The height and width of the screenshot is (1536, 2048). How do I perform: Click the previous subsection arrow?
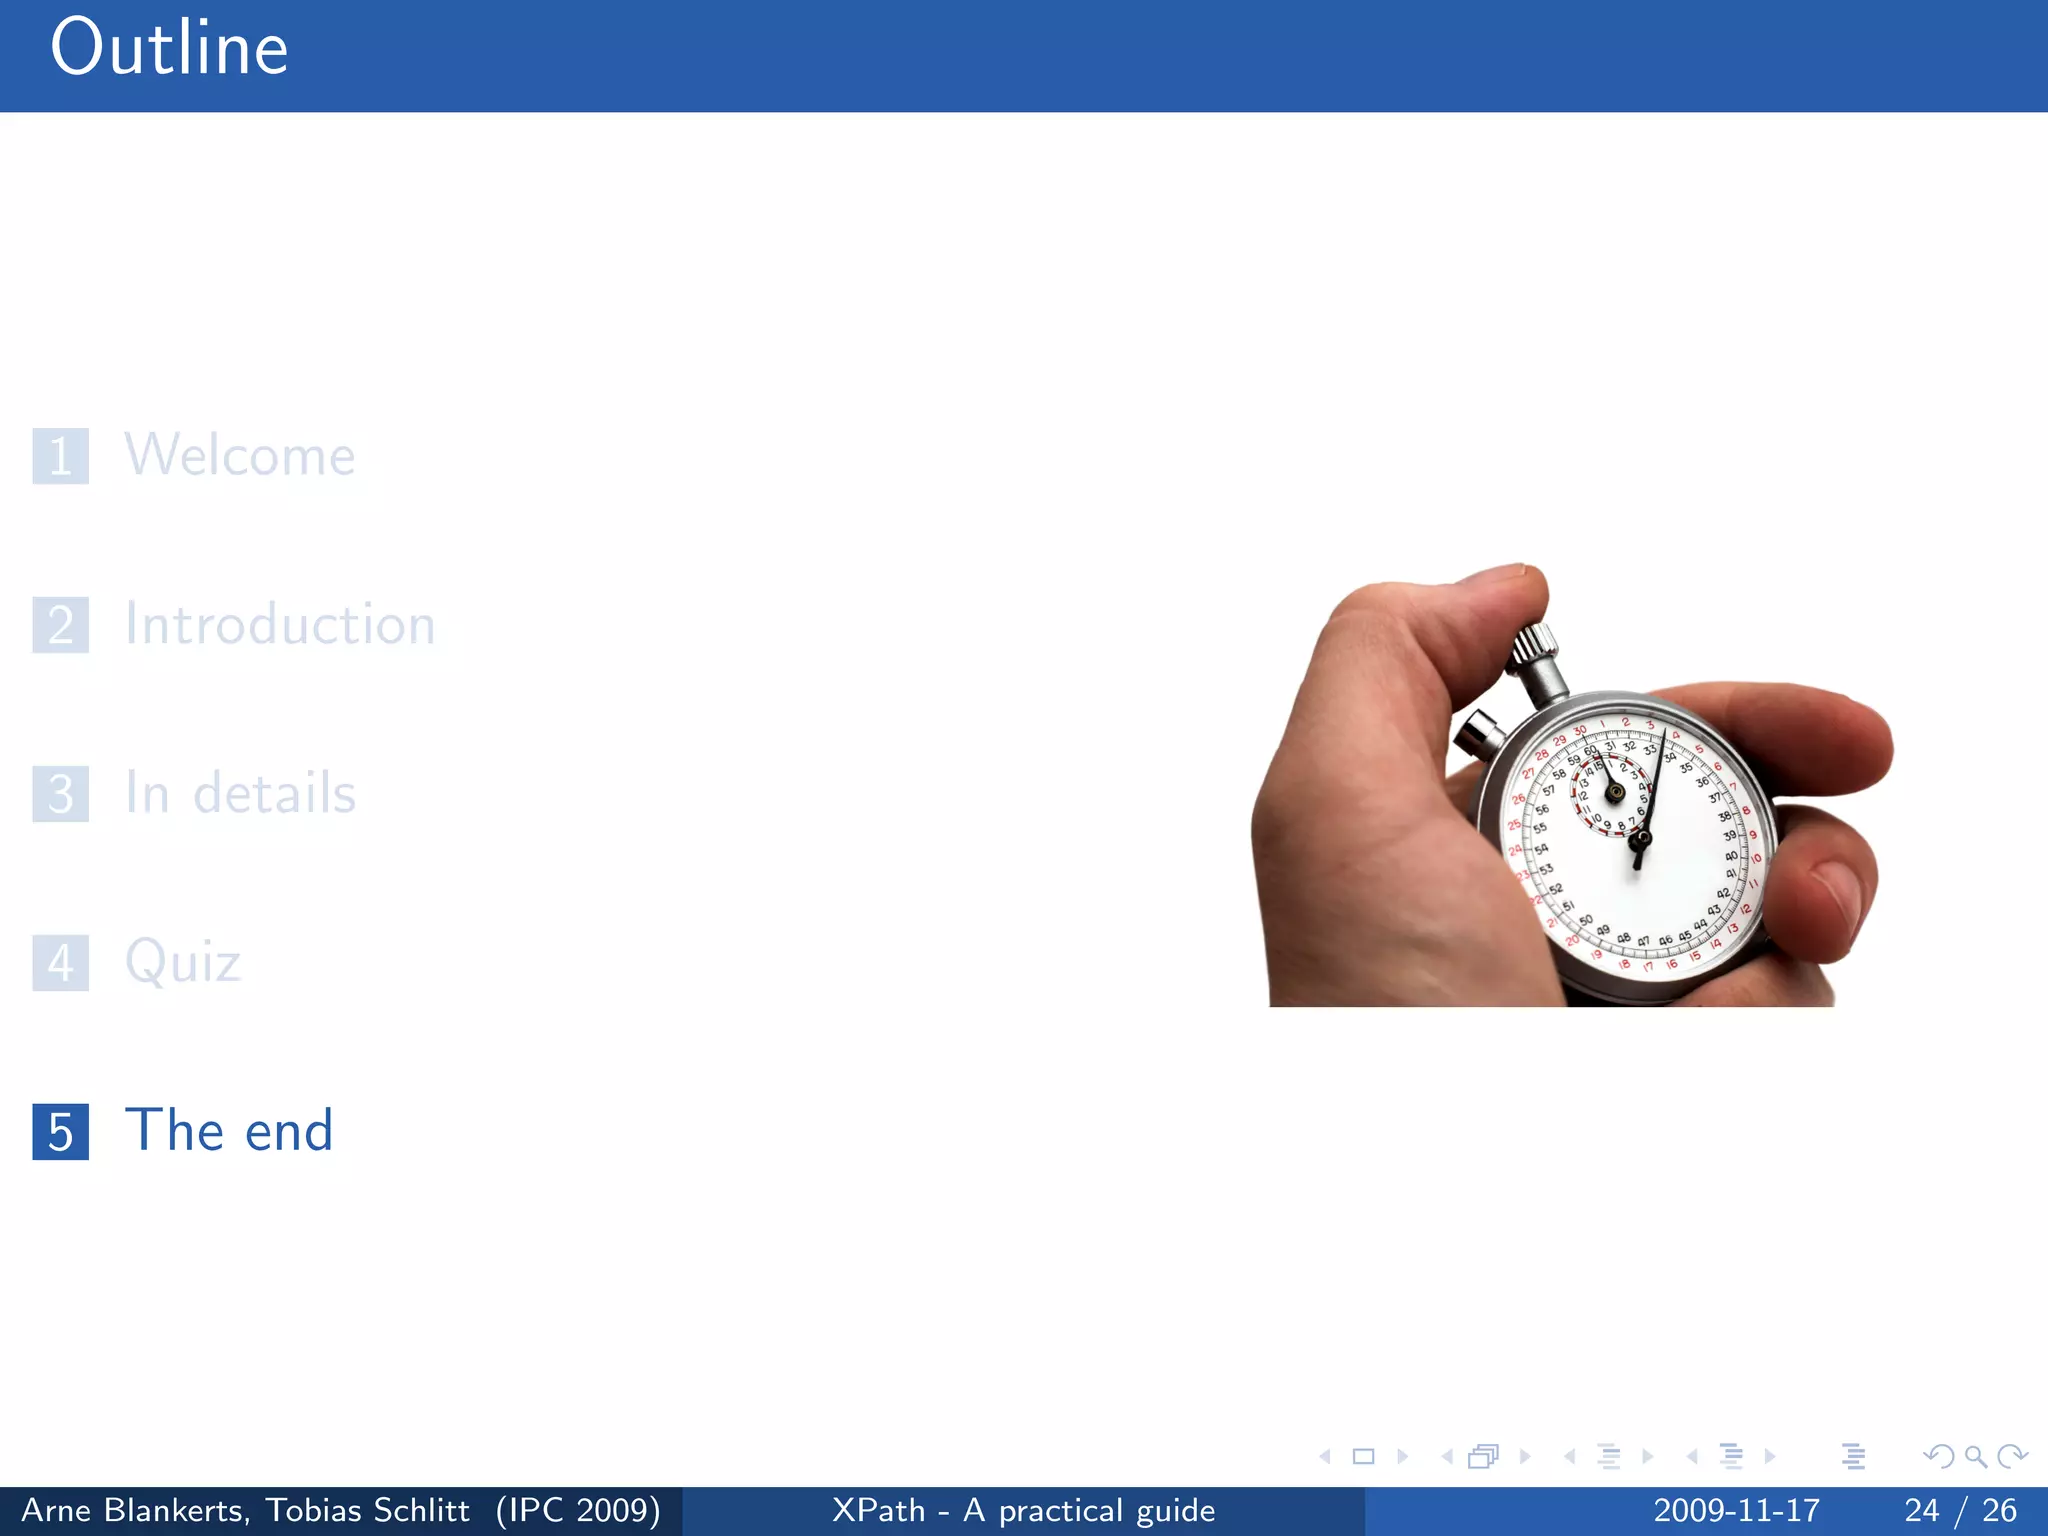(1569, 1457)
